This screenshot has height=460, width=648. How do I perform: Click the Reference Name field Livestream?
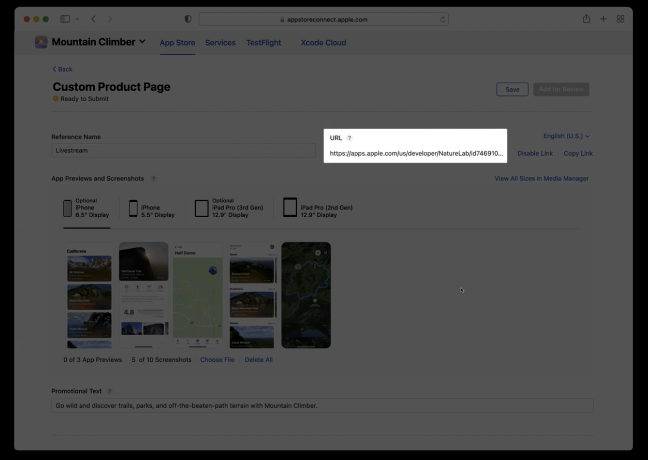[x=183, y=150]
